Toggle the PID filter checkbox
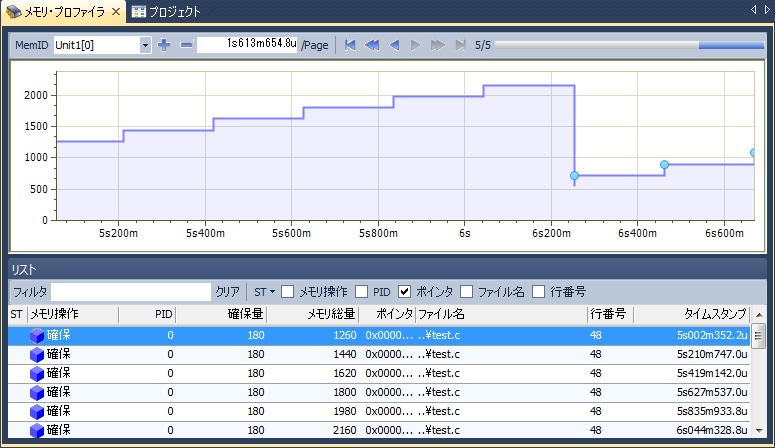Screen dimensions: 775x448 pyautogui.click(x=361, y=292)
